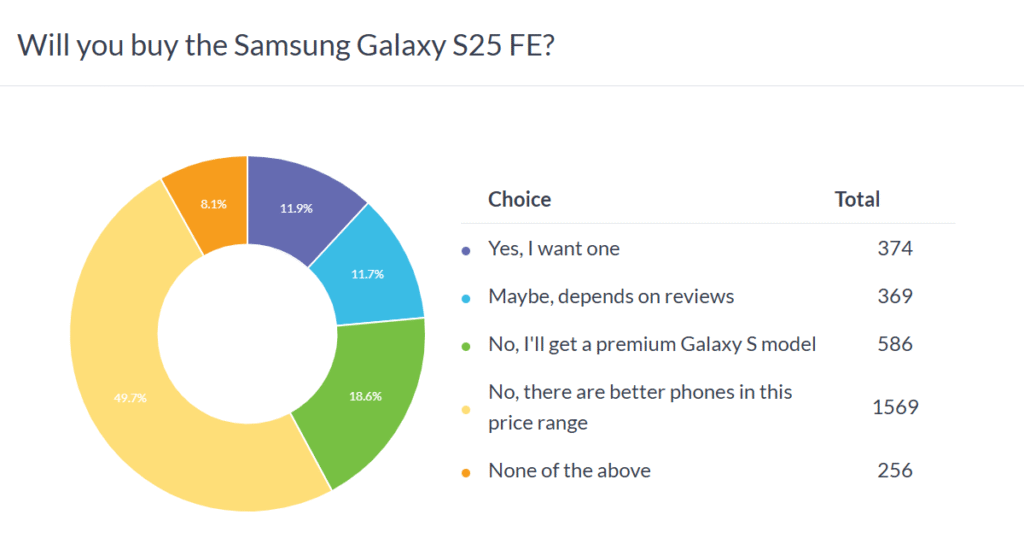Click the 1569 total vote count

click(x=894, y=407)
